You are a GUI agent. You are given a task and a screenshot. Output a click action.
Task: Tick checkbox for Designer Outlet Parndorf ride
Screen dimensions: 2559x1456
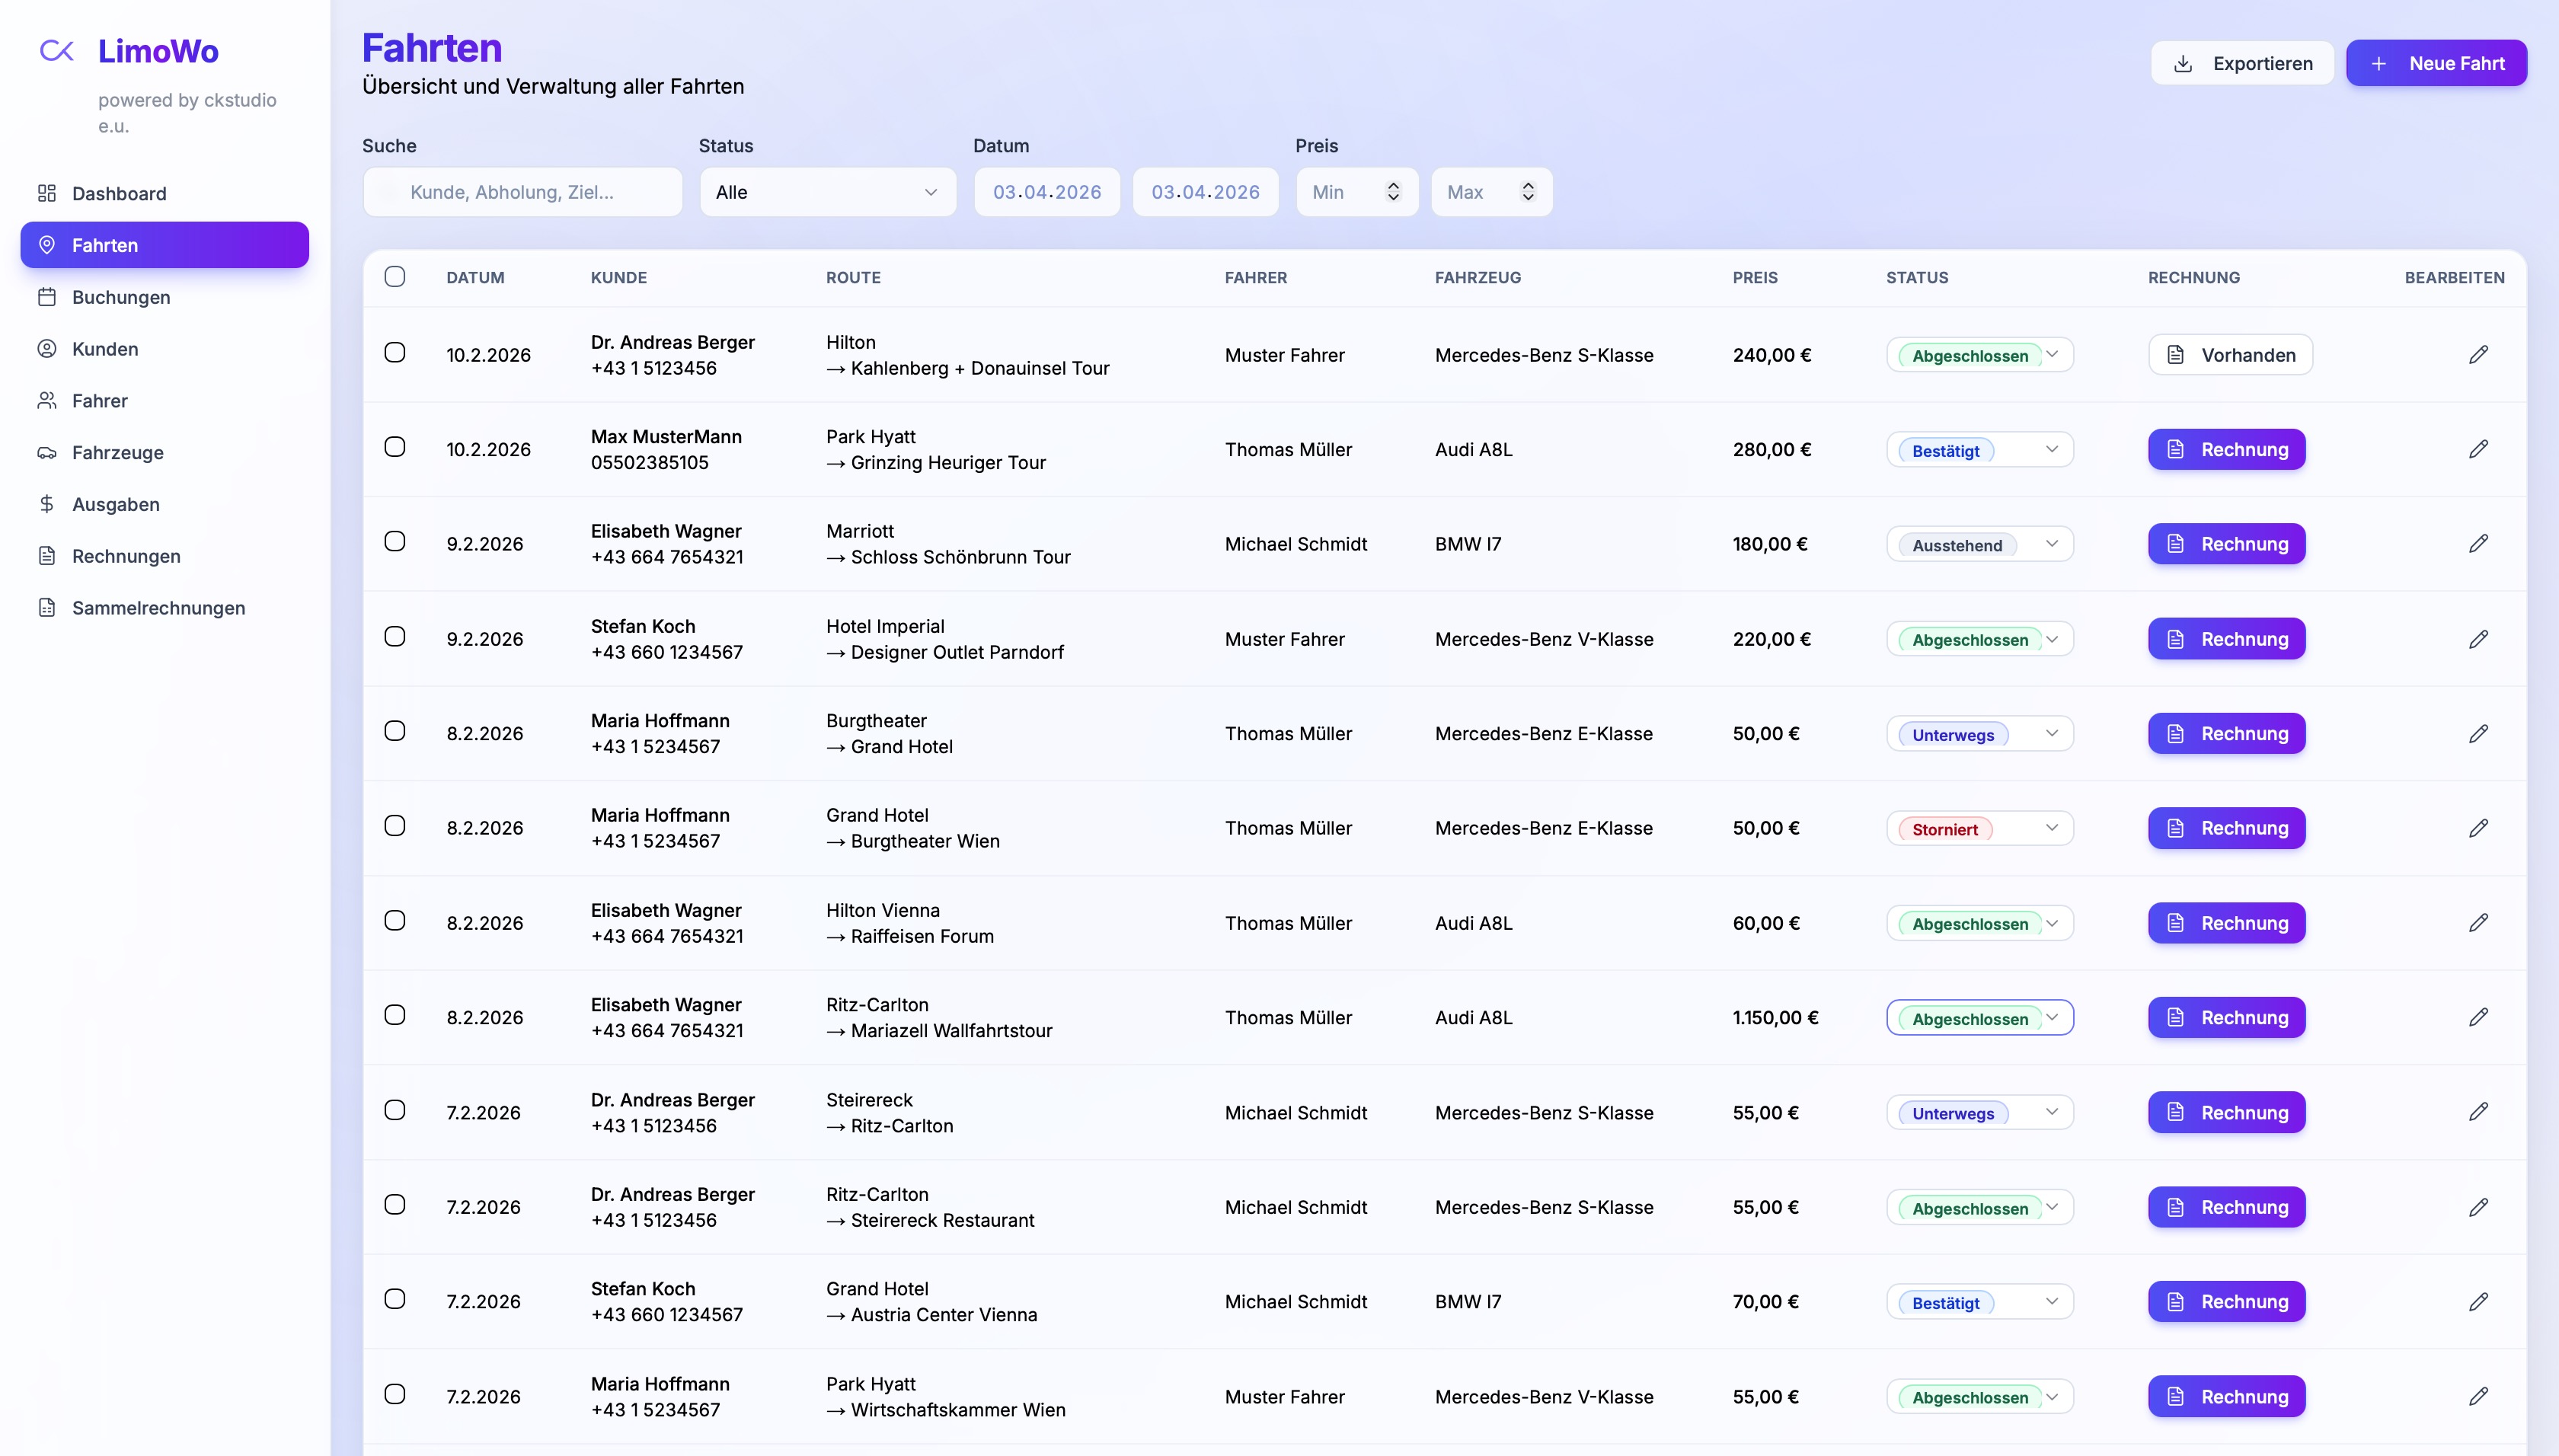[x=395, y=636]
